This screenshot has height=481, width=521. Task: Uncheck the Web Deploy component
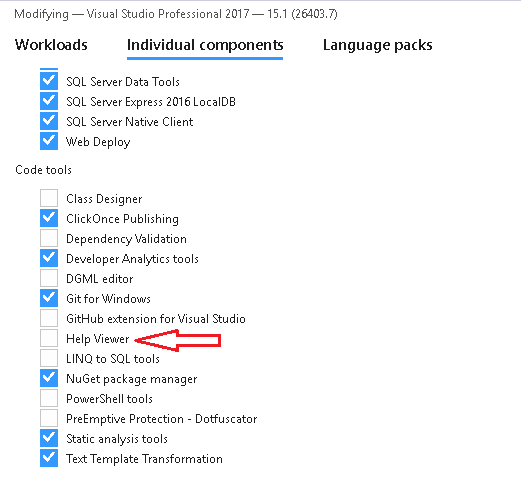pyautogui.click(x=49, y=141)
